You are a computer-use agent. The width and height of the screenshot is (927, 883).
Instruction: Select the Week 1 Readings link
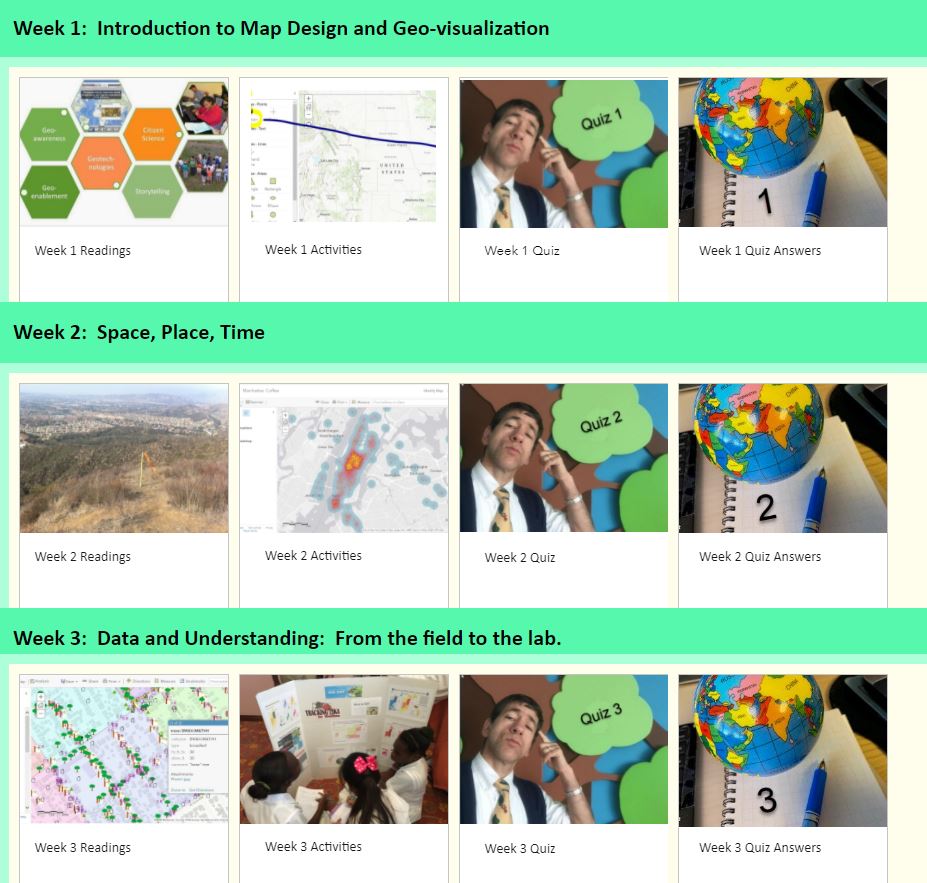pos(83,250)
